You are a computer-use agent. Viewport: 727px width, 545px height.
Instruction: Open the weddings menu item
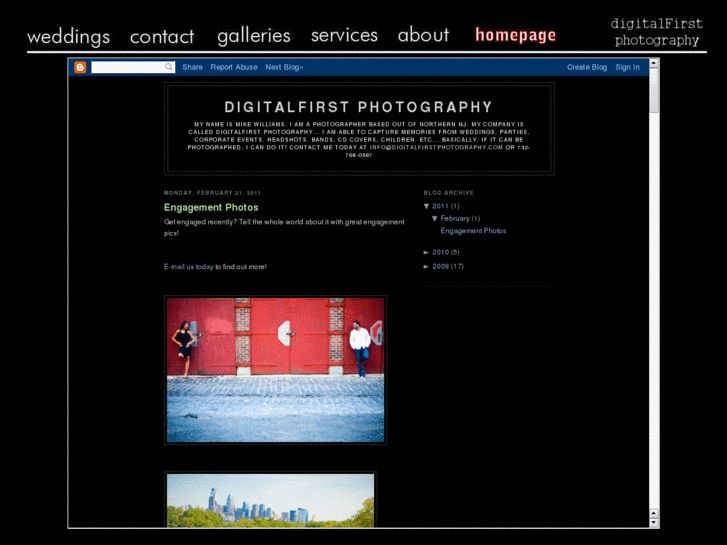(x=69, y=37)
